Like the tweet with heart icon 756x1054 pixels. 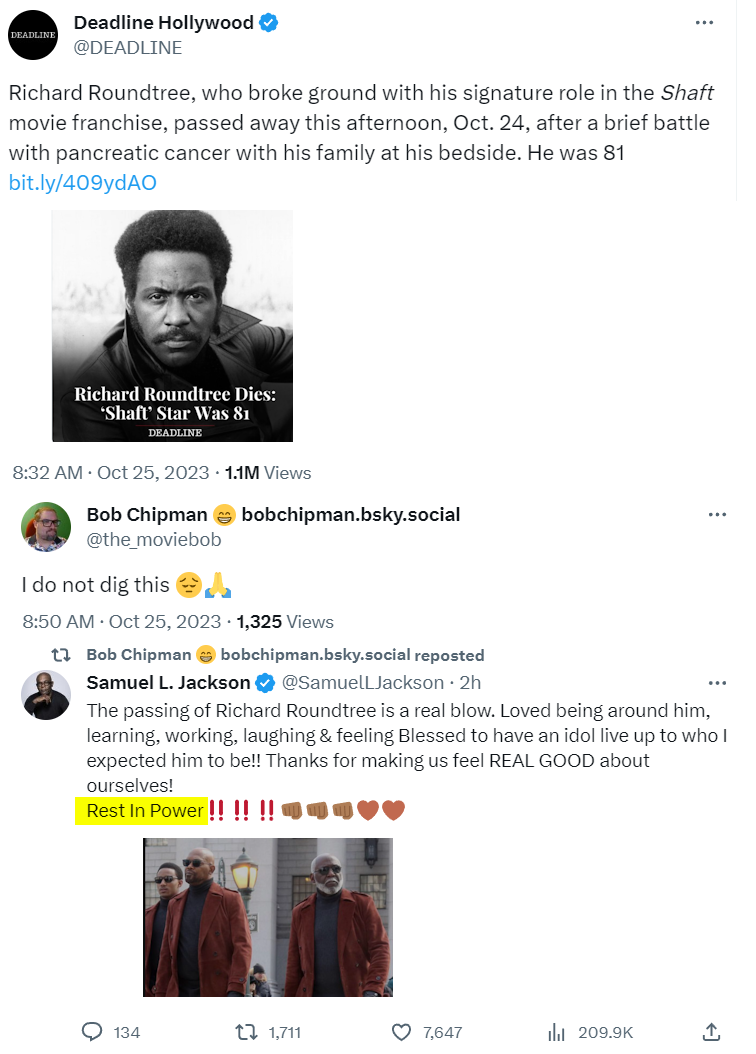(402, 1031)
